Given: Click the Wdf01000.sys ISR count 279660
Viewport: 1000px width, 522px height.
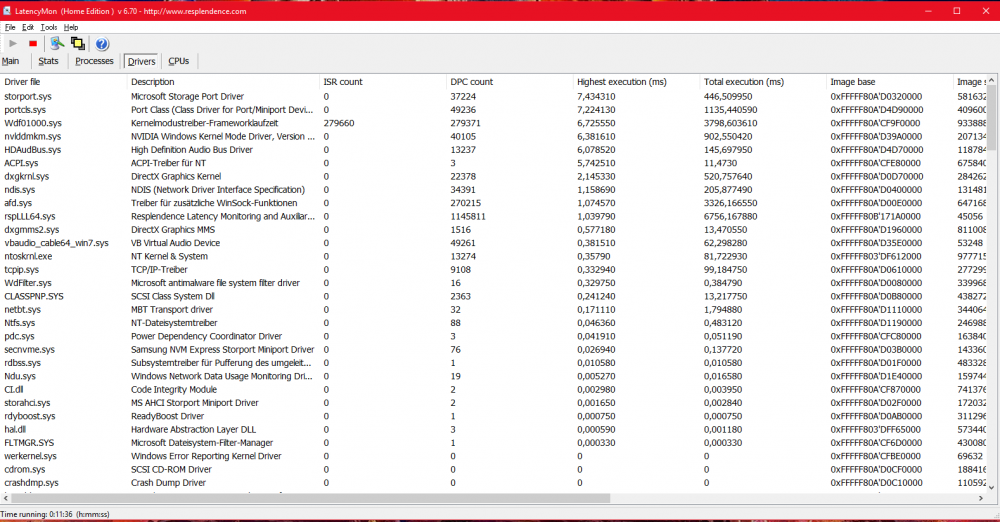Looking at the screenshot, I should click(339, 123).
